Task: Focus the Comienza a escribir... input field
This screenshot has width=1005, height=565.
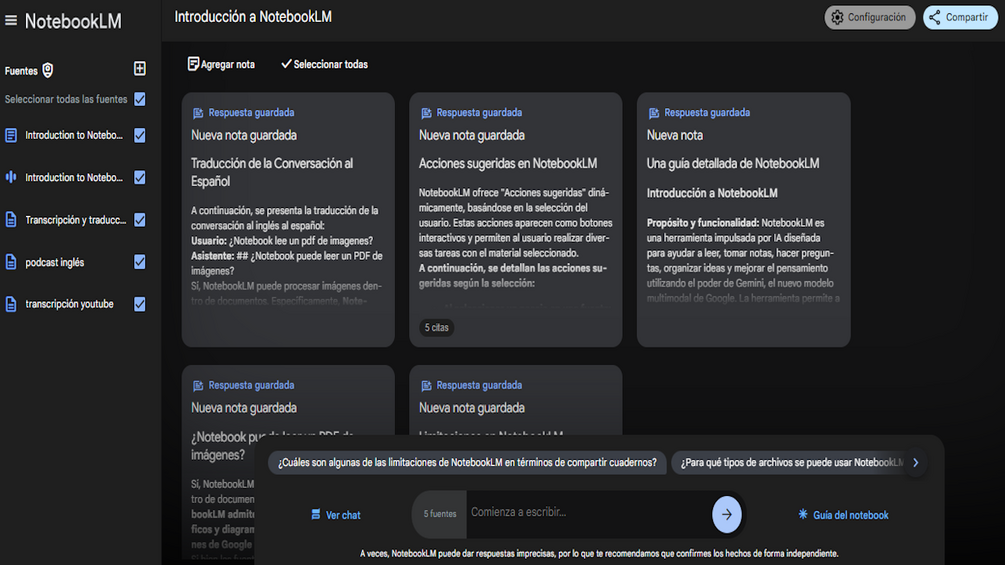Action: (x=588, y=512)
